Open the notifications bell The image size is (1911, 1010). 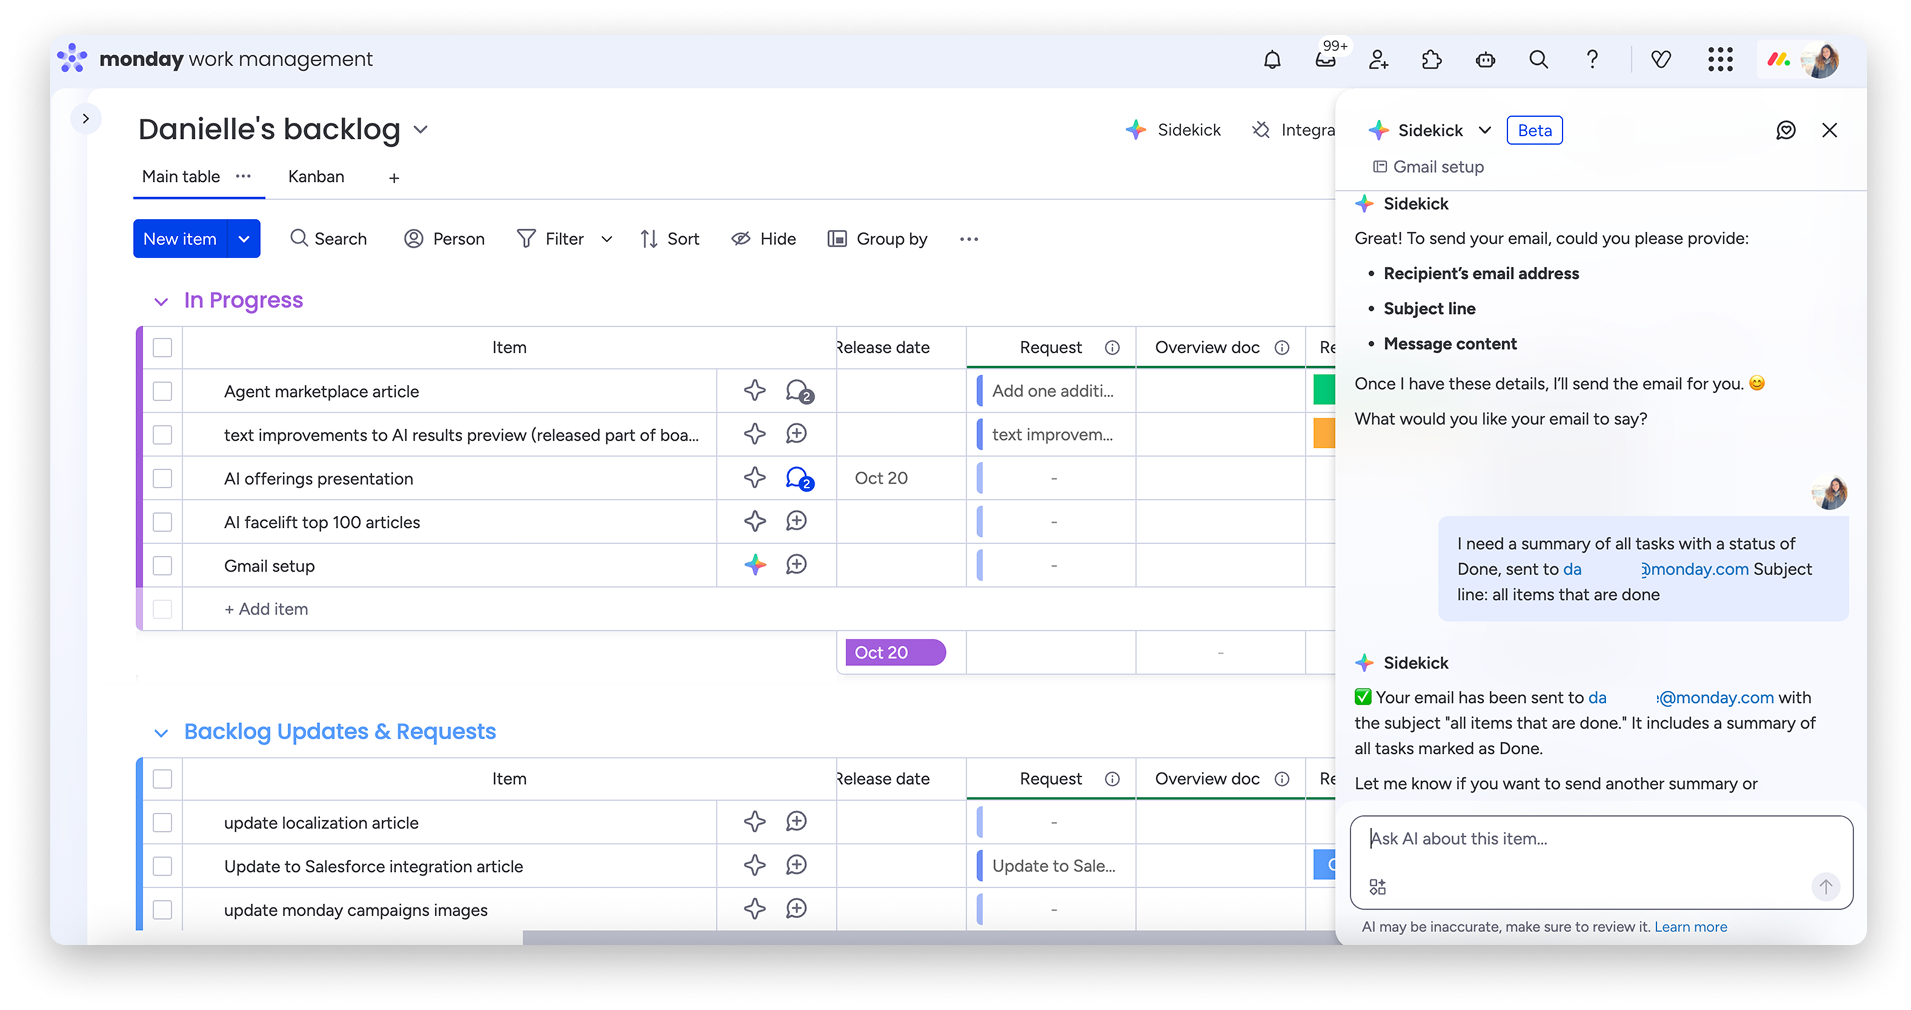coord(1272,60)
